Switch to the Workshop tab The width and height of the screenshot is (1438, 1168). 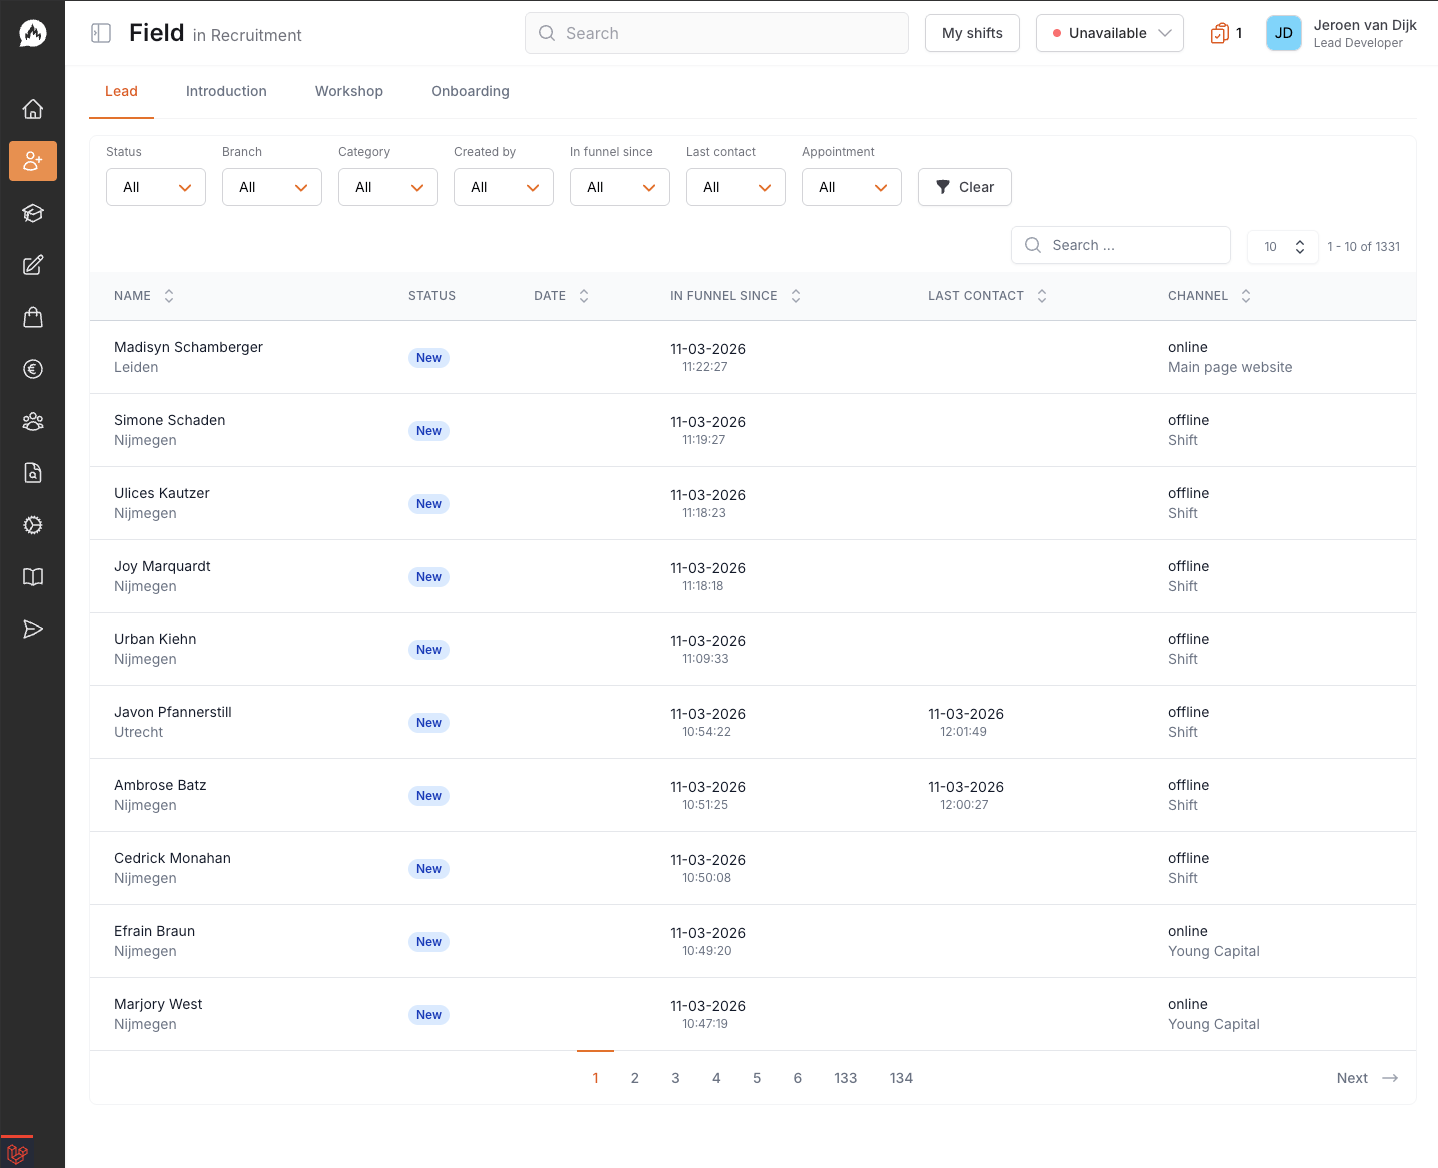[x=349, y=91]
